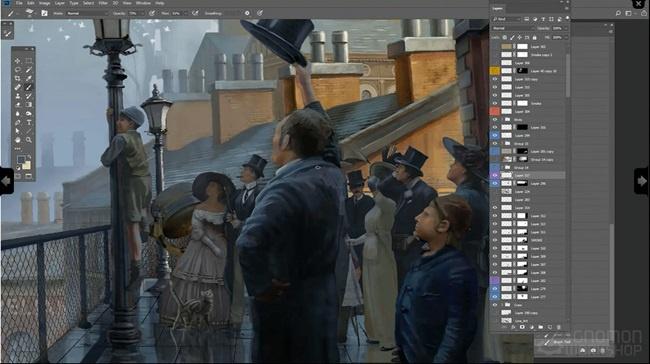Select the Brush Tool history state
The image size is (650, 364).
click(572, 342)
